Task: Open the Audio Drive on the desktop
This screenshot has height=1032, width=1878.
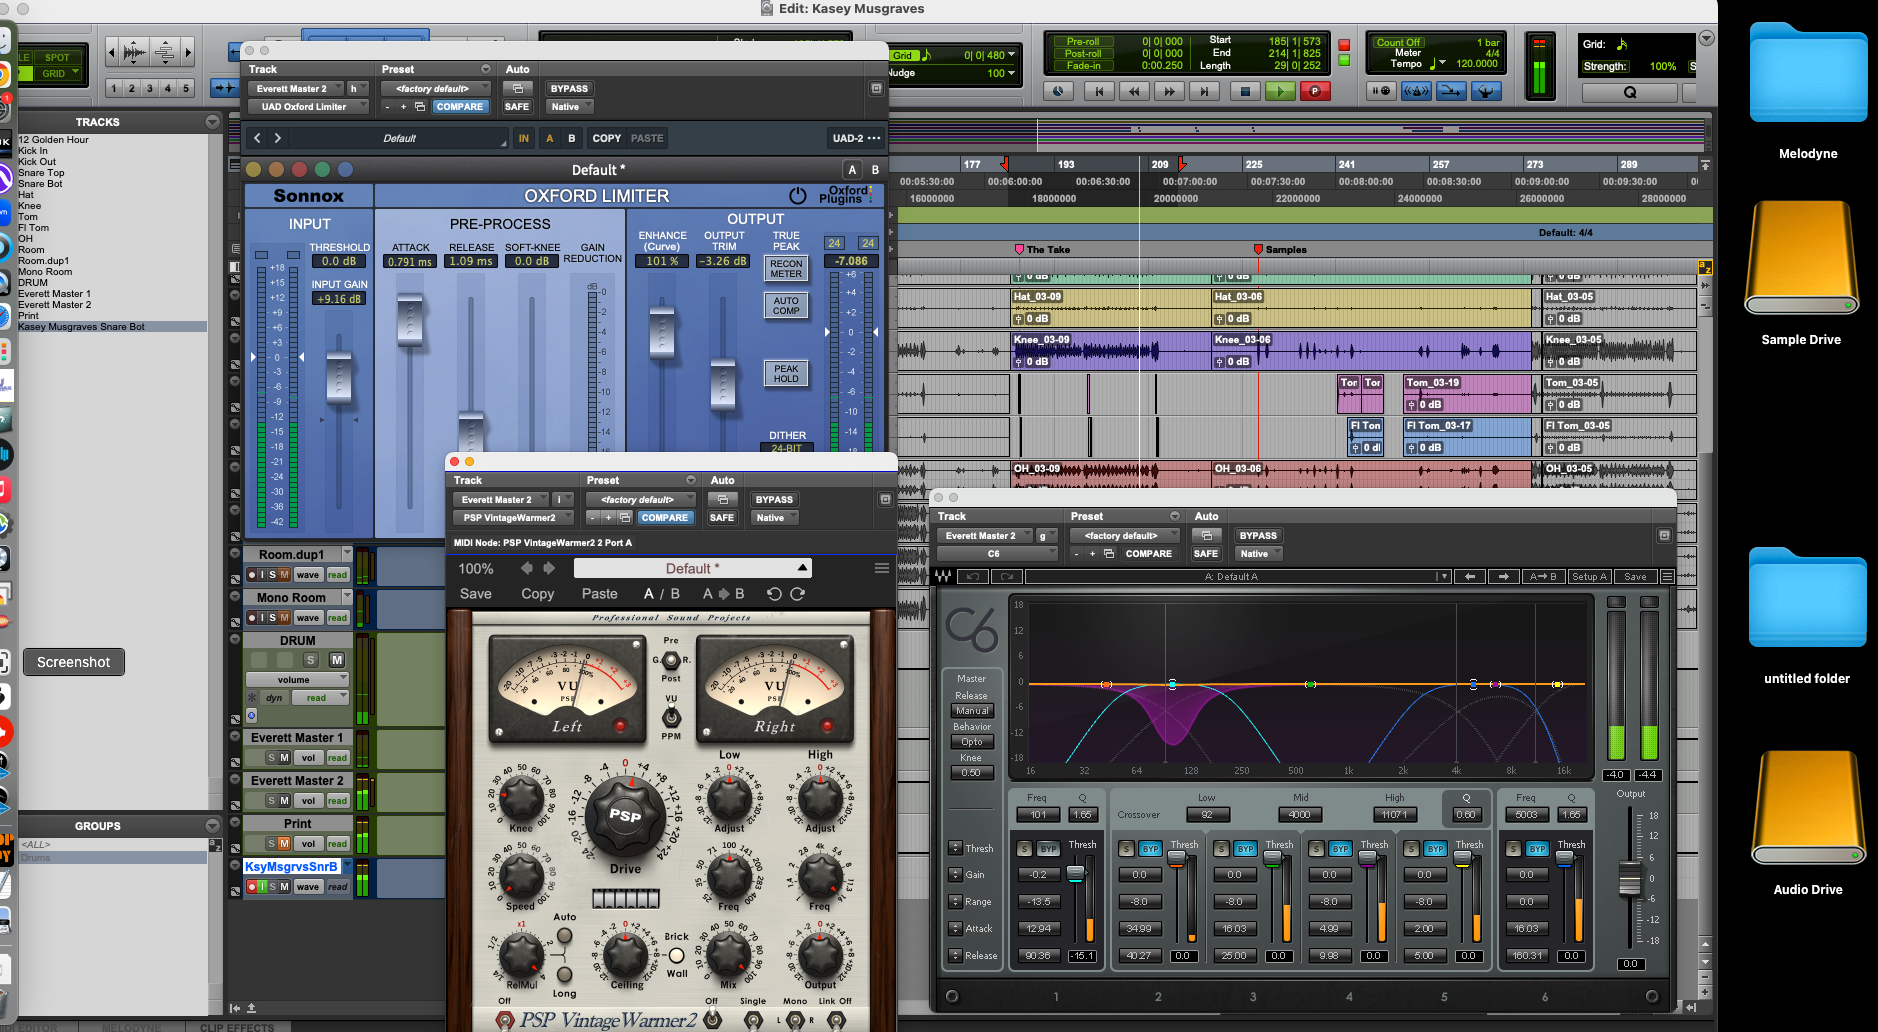Action: pyautogui.click(x=1807, y=808)
